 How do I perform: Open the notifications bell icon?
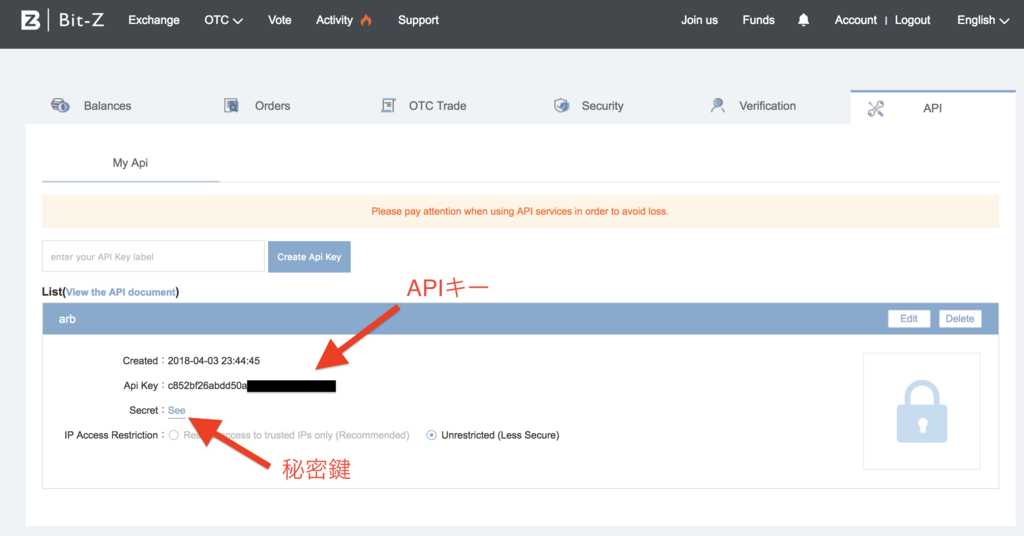[803, 20]
